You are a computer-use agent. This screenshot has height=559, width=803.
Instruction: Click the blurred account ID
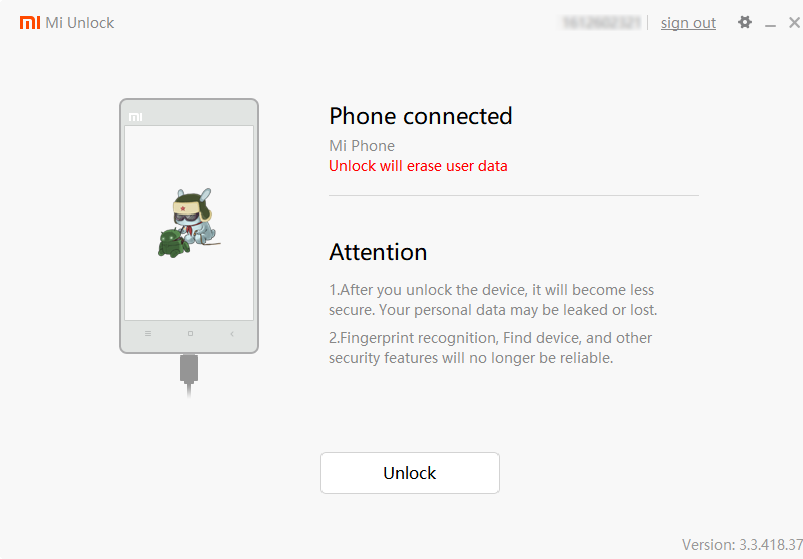601,23
